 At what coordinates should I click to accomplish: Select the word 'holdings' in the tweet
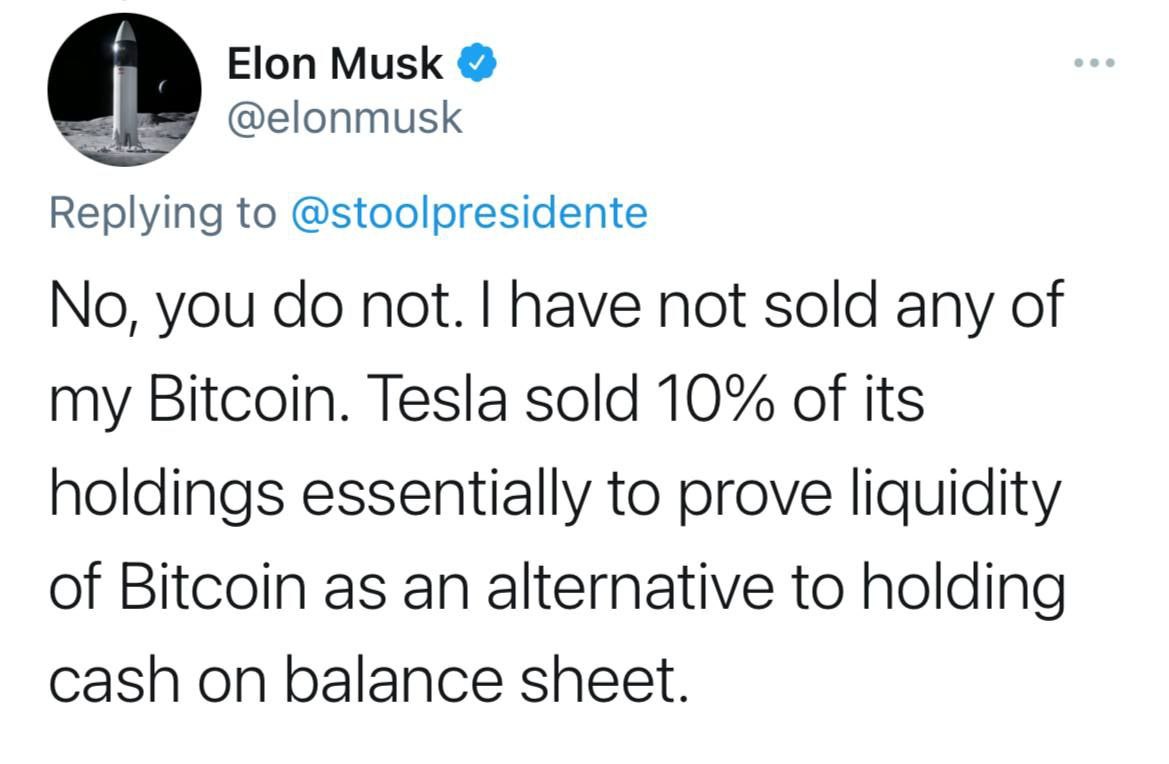click(167, 493)
